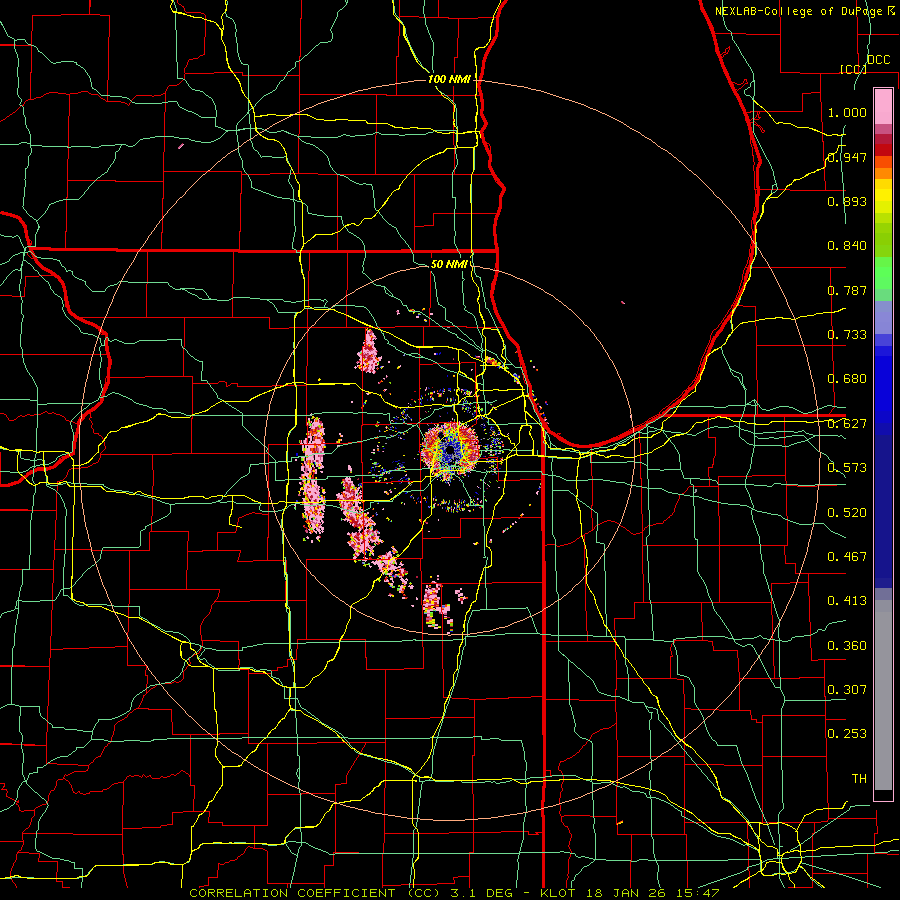Click the 0.680 colorbar value

click(847, 379)
